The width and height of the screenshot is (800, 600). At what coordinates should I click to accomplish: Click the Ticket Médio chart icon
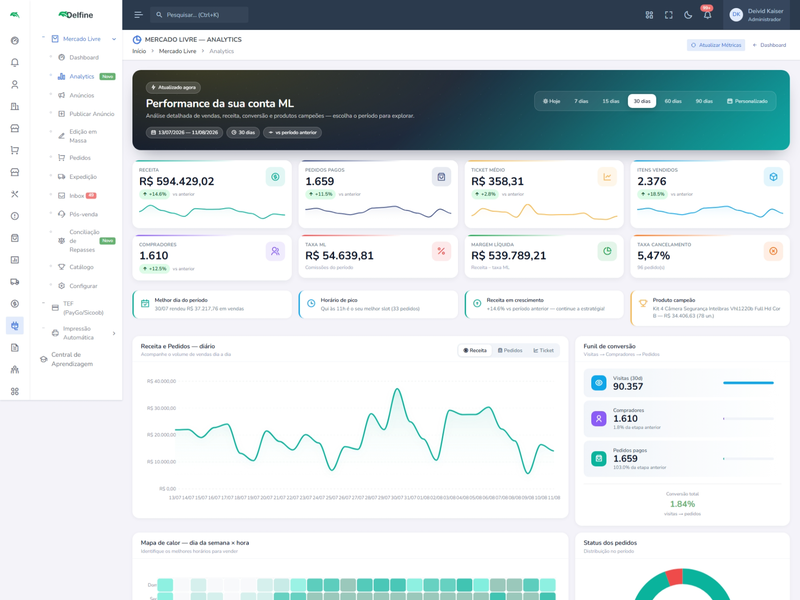pos(607,177)
